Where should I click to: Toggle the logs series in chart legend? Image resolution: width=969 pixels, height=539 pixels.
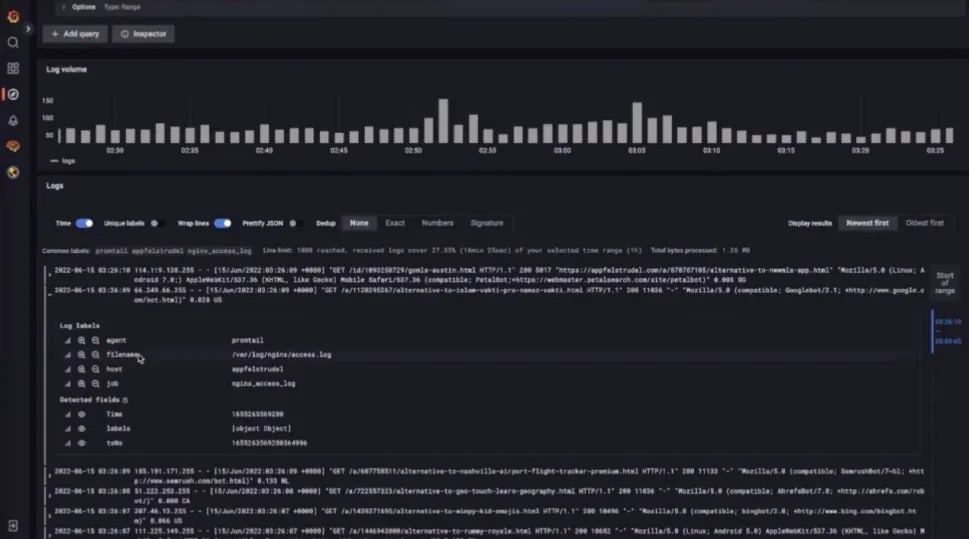tap(62, 161)
